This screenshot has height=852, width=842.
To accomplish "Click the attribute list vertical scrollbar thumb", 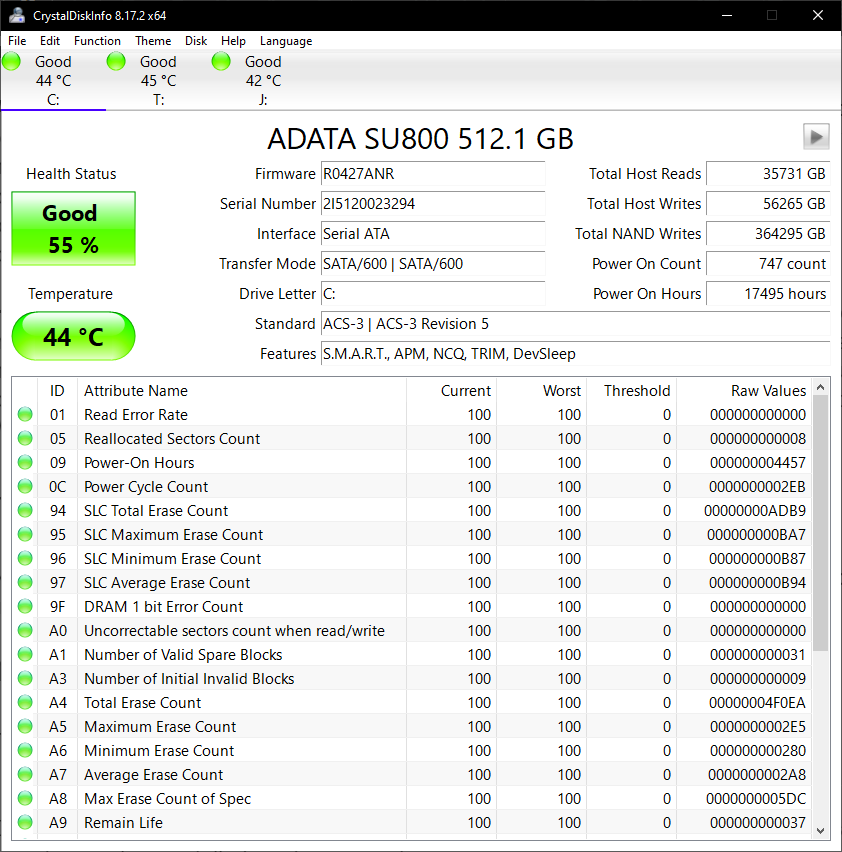I will tap(820, 523).
